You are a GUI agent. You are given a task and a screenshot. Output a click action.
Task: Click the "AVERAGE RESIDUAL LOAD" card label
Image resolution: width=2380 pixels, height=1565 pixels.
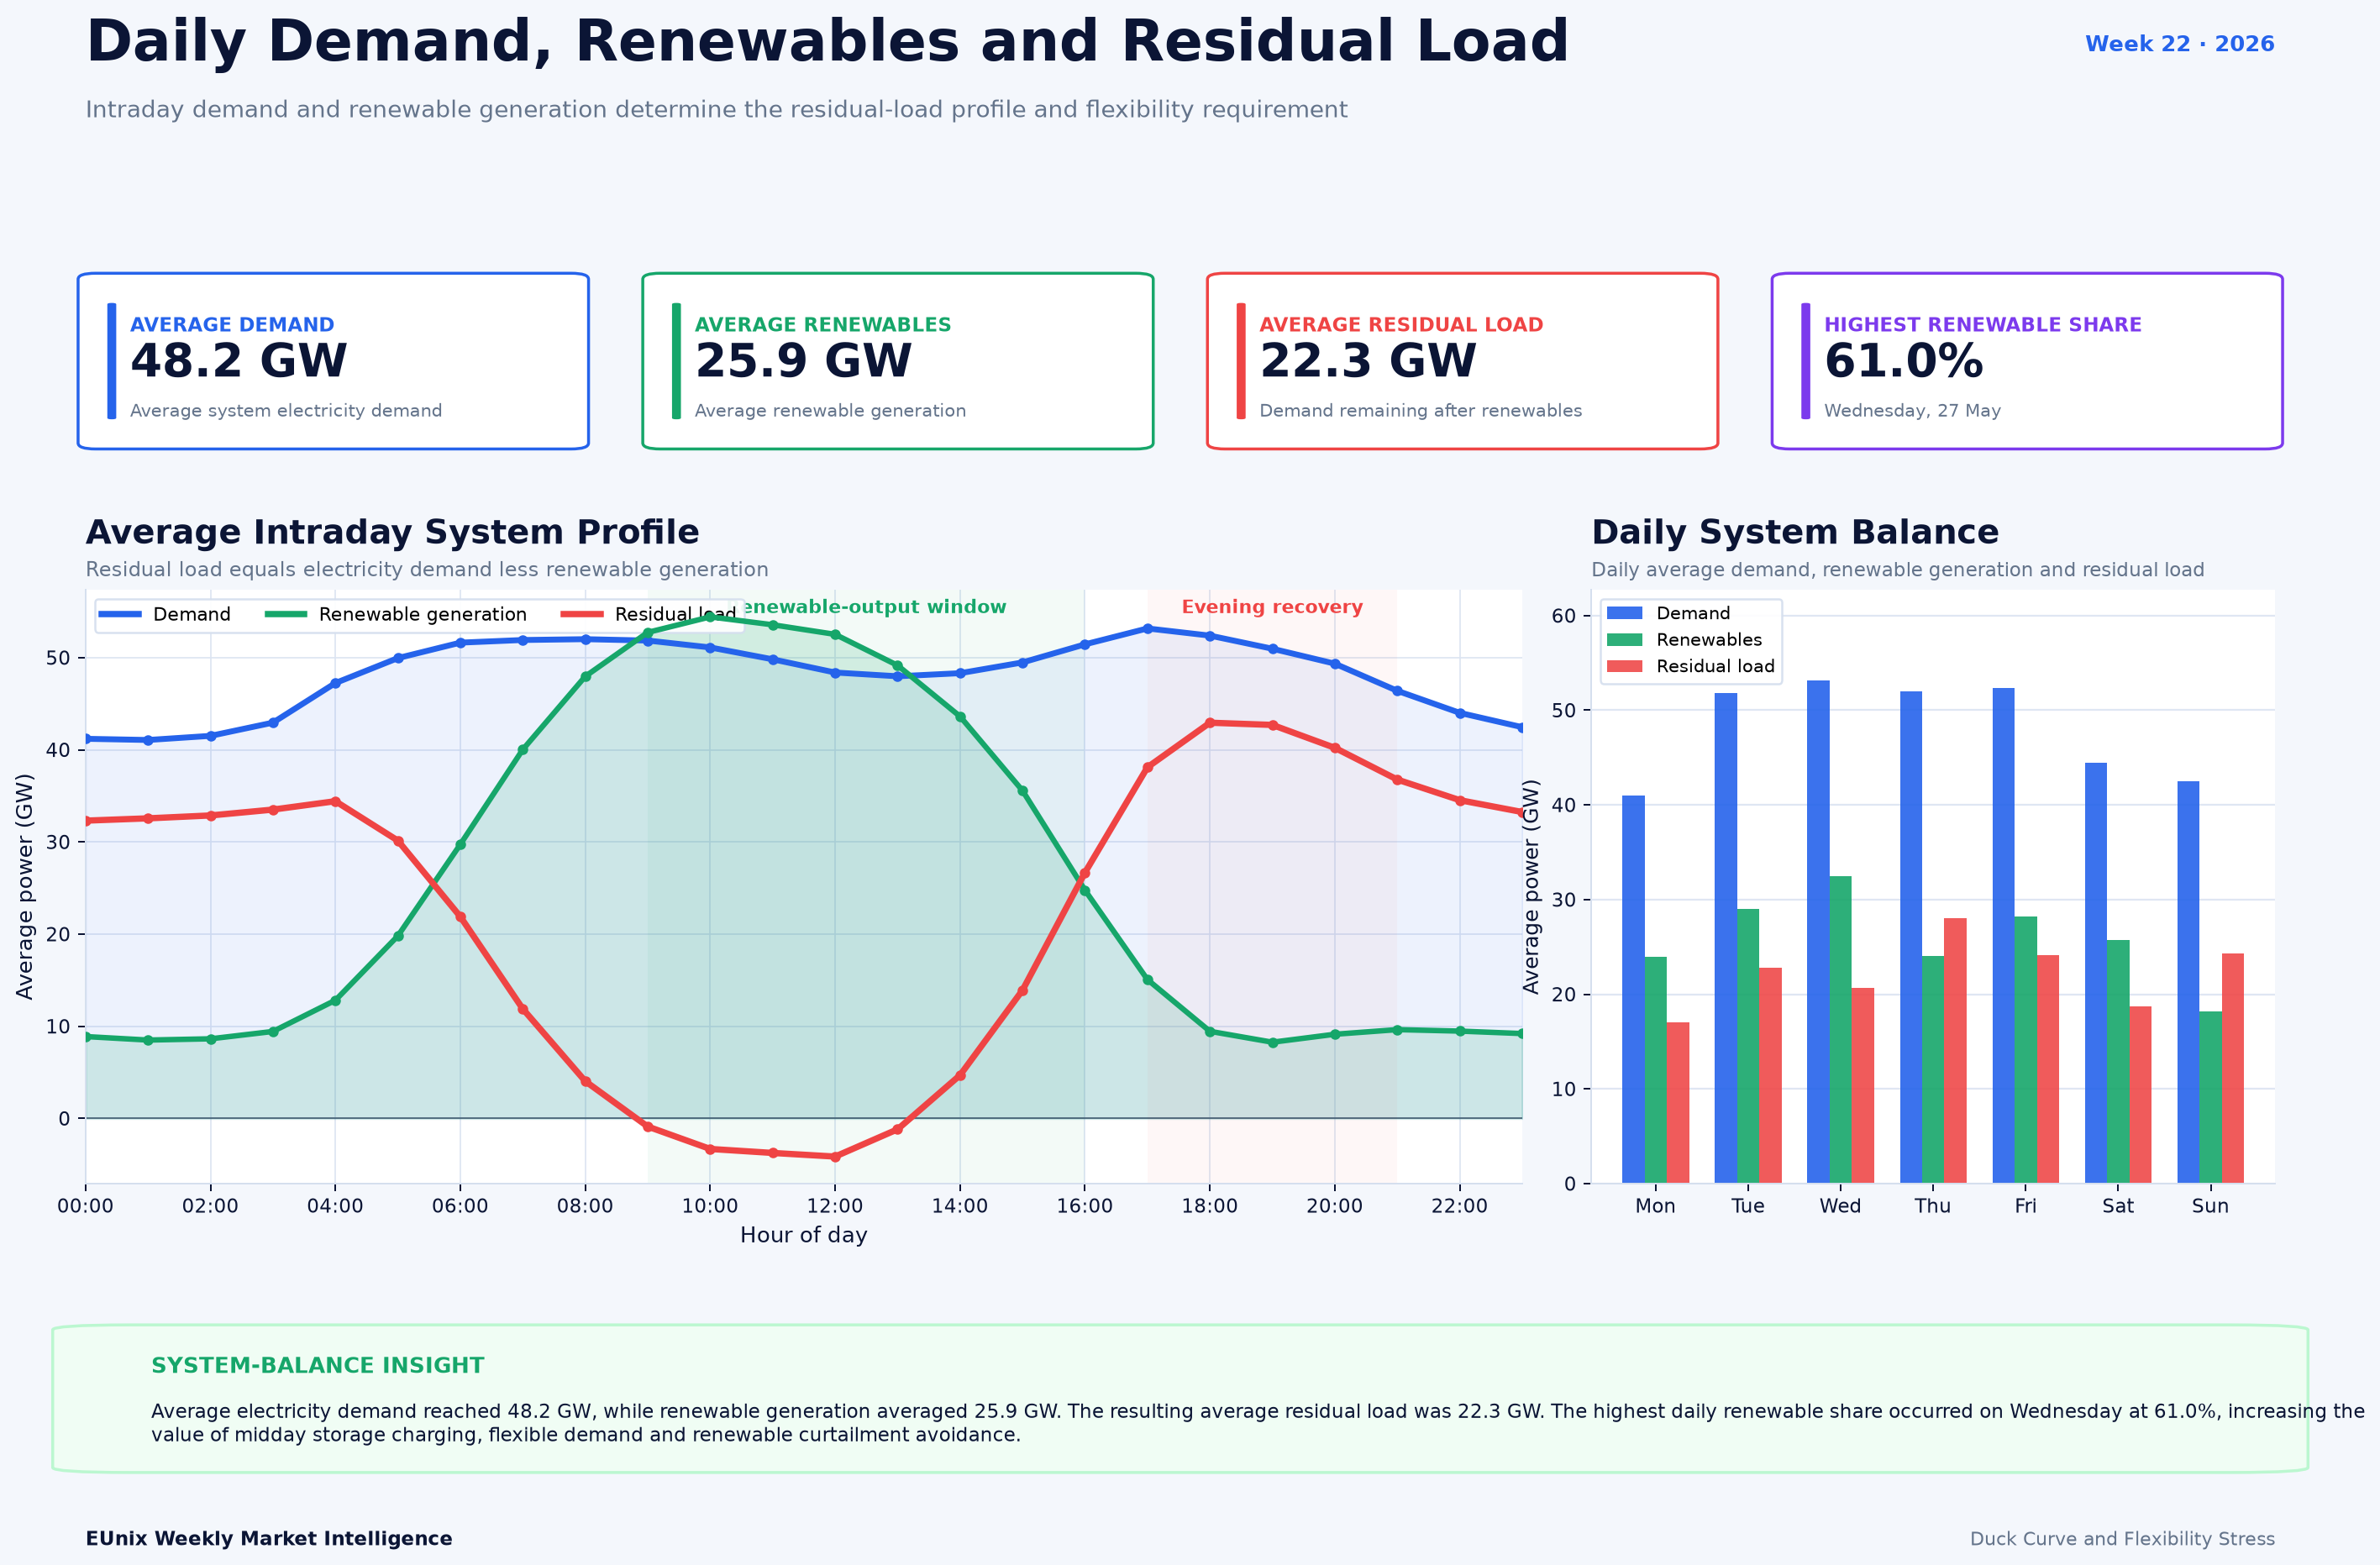1401,325
